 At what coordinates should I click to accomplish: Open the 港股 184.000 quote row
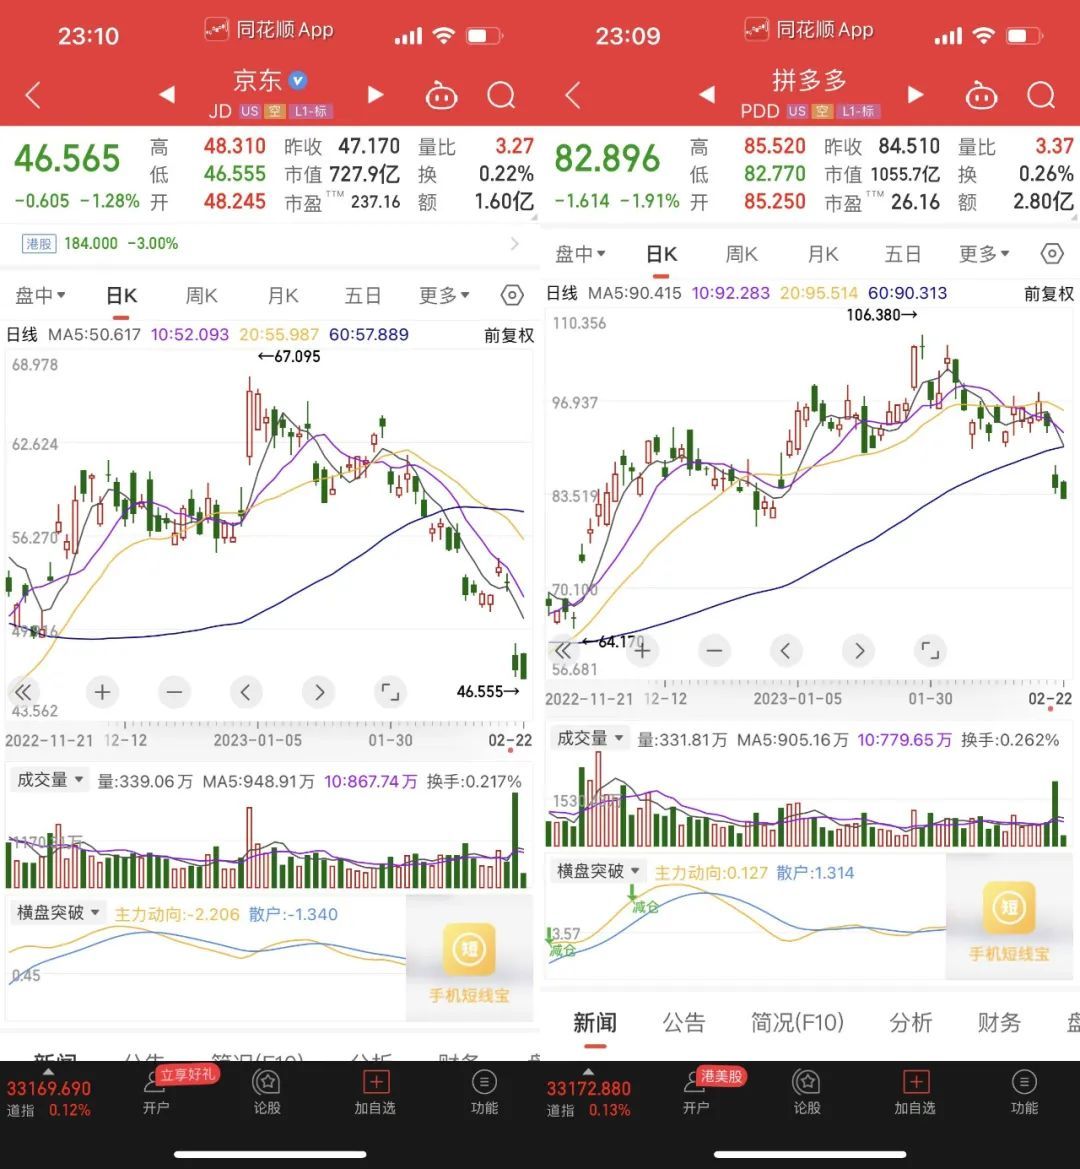[270, 243]
